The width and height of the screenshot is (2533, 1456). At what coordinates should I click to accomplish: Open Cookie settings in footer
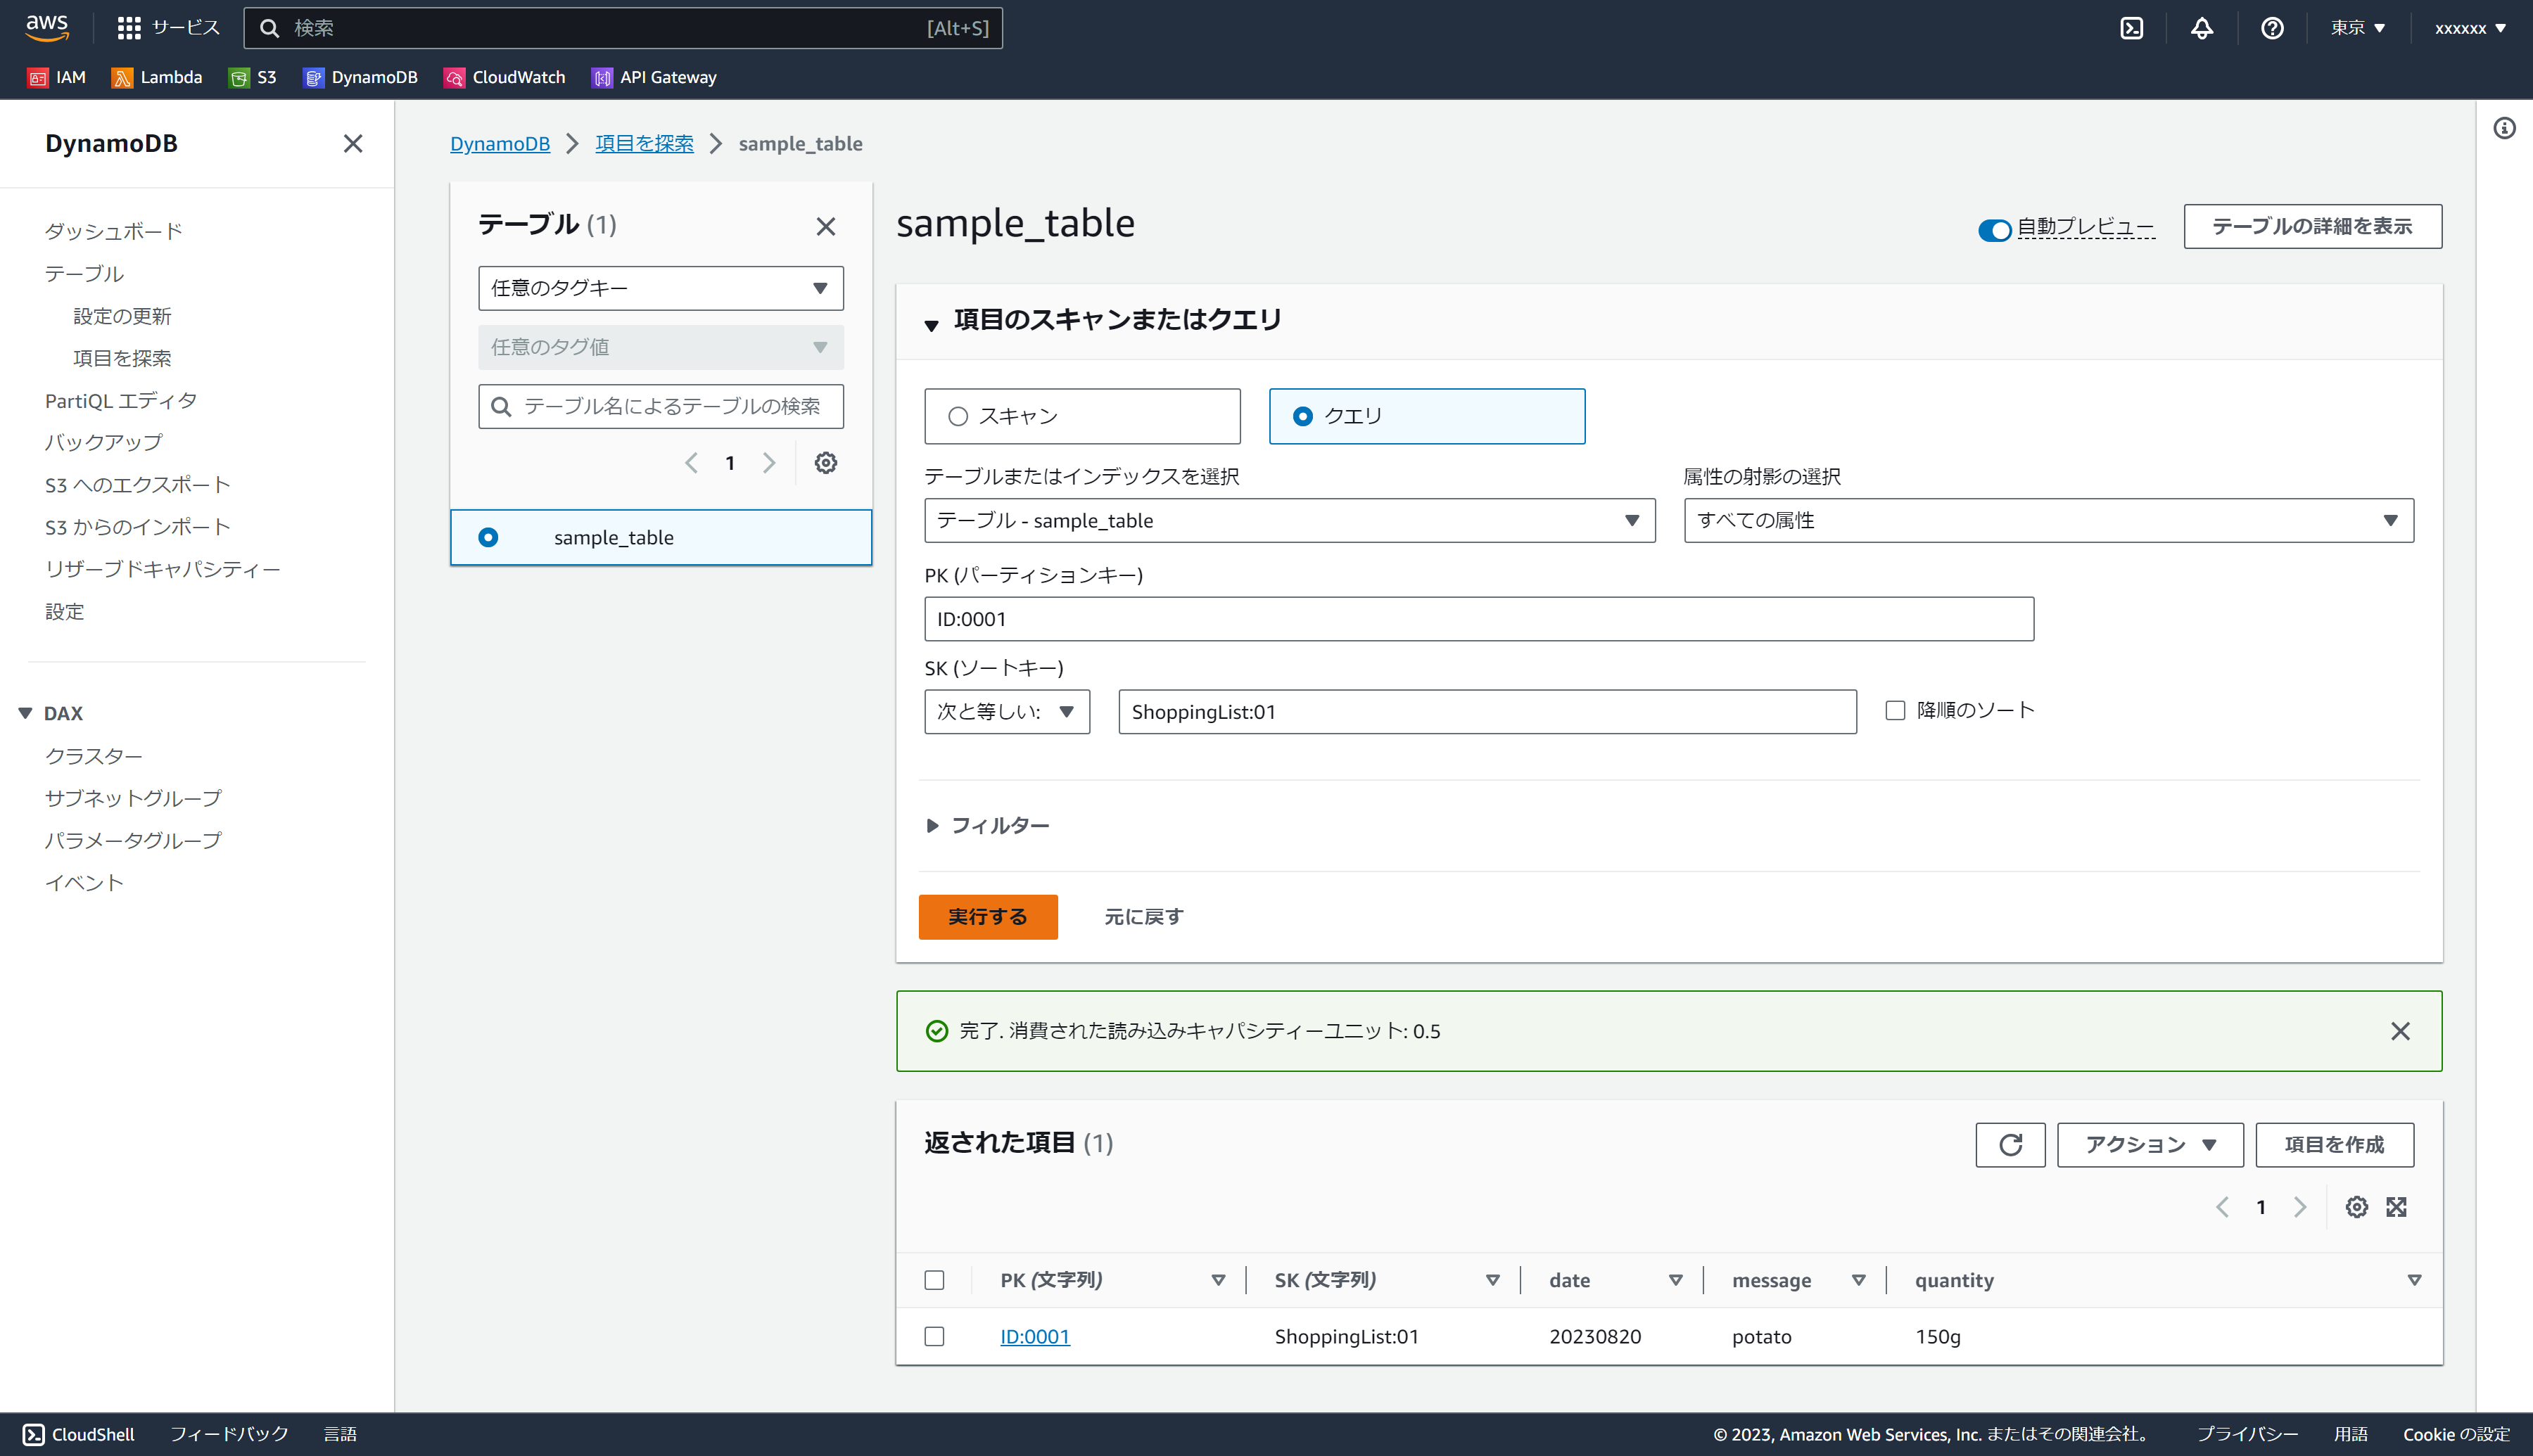(2456, 1434)
